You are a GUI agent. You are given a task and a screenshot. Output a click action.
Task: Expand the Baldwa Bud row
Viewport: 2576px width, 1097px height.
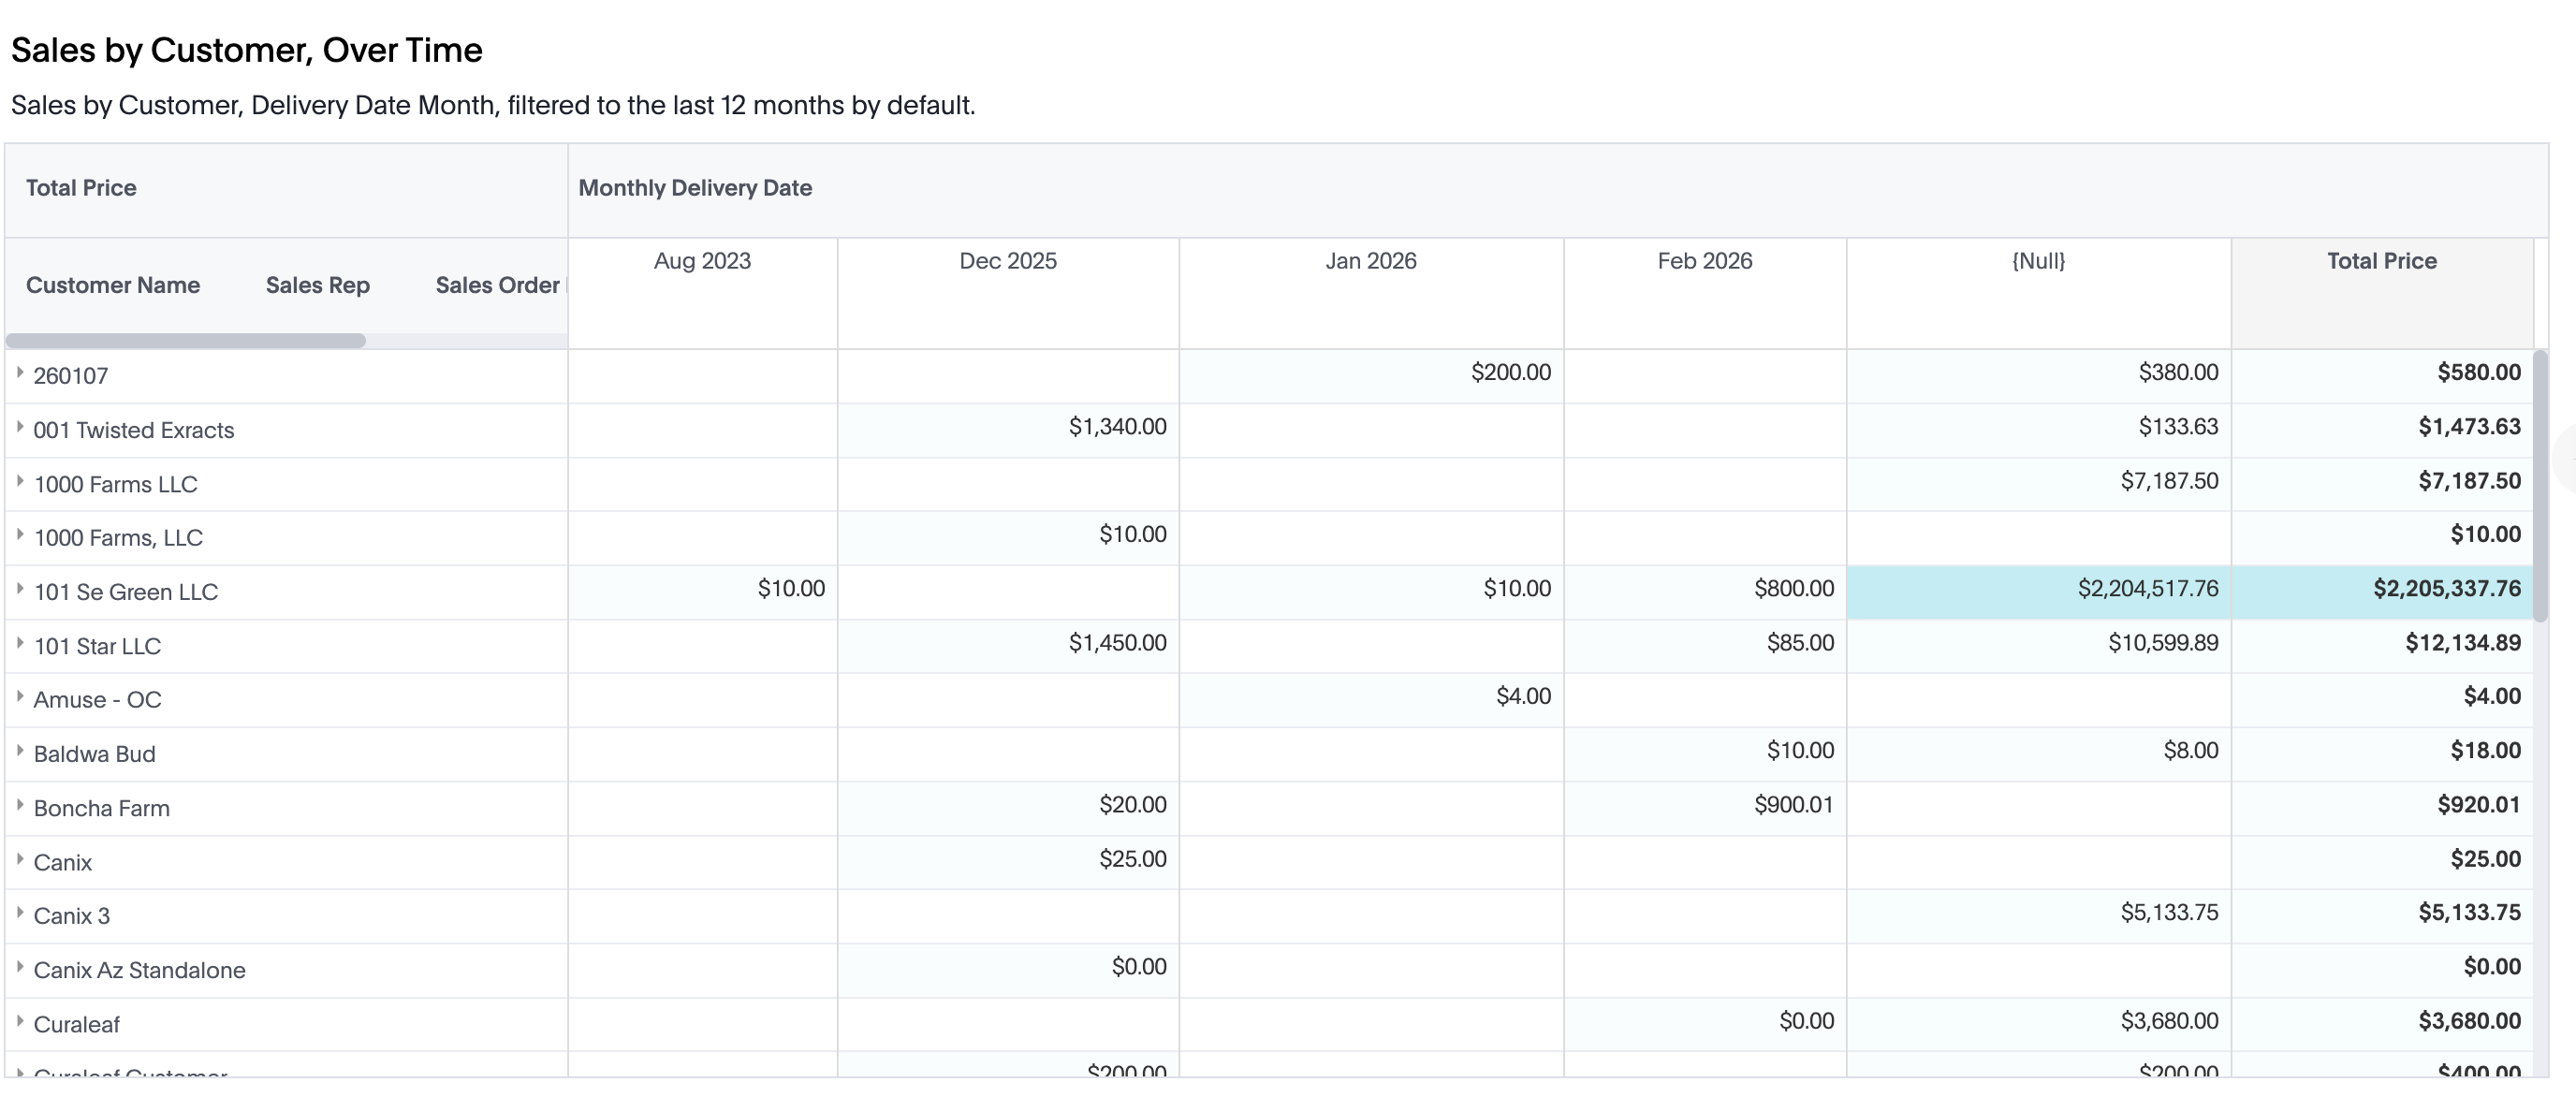(20, 751)
